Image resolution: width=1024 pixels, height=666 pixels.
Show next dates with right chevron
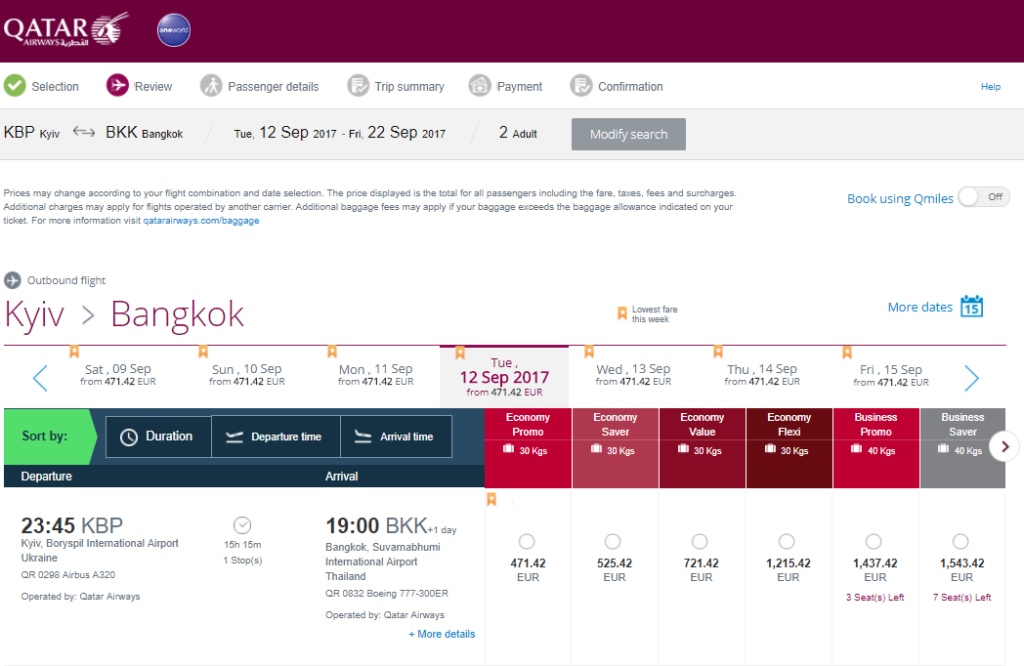972,378
